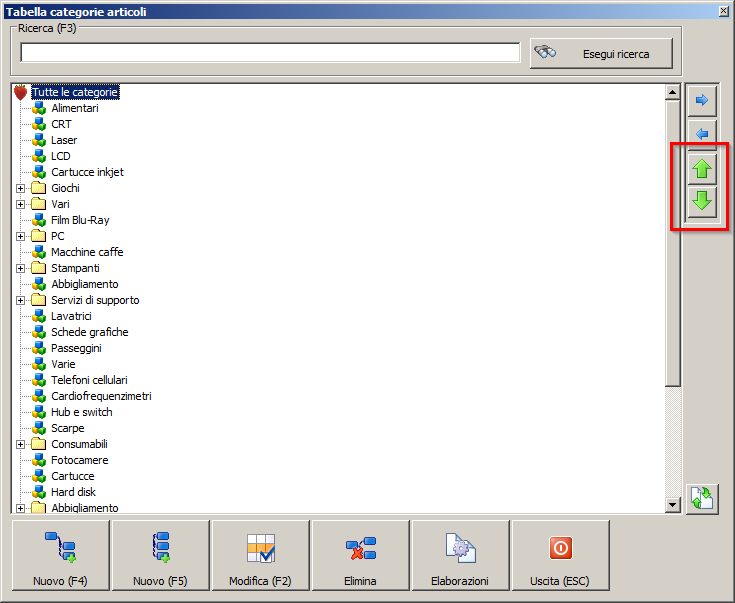The image size is (735, 603).
Task: Expand the Vari folder
Action: pos(20,204)
